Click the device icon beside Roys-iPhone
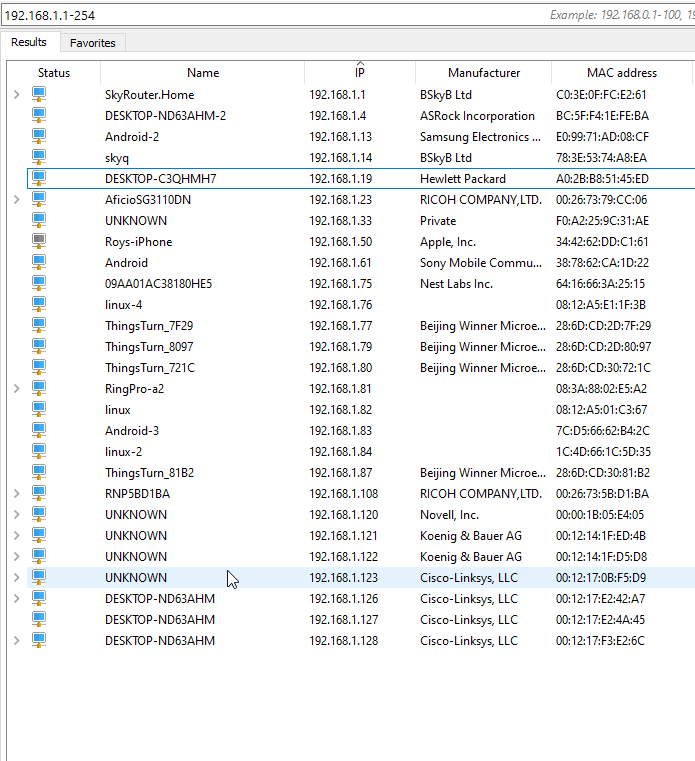The width and height of the screenshot is (695, 761). [x=39, y=241]
